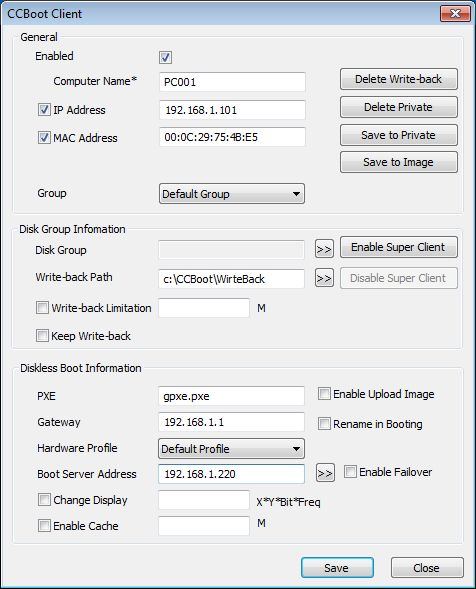The image size is (476, 589).
Task: Enable the Write-back Limitation checkbox
Action: tap(42, 308)
